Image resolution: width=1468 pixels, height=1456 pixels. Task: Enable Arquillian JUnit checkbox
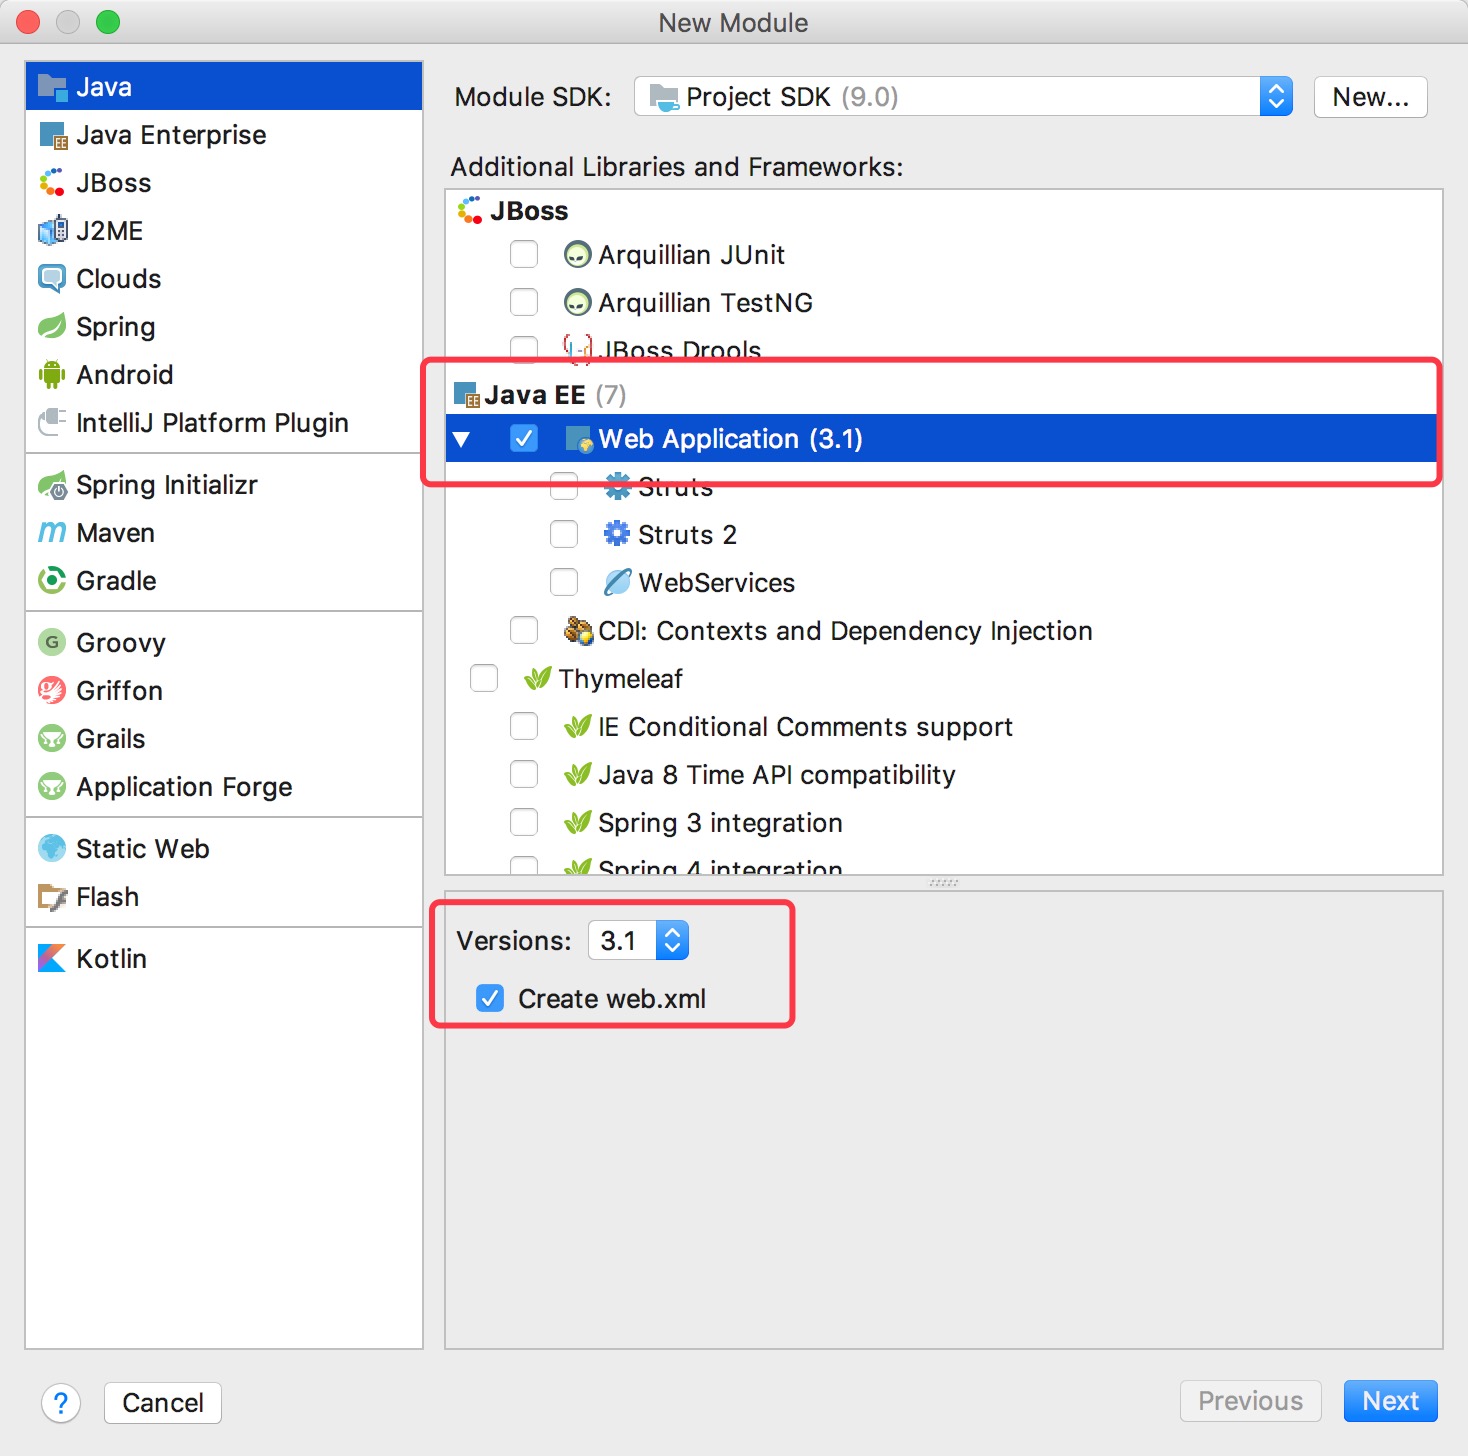tap(524, 254)
